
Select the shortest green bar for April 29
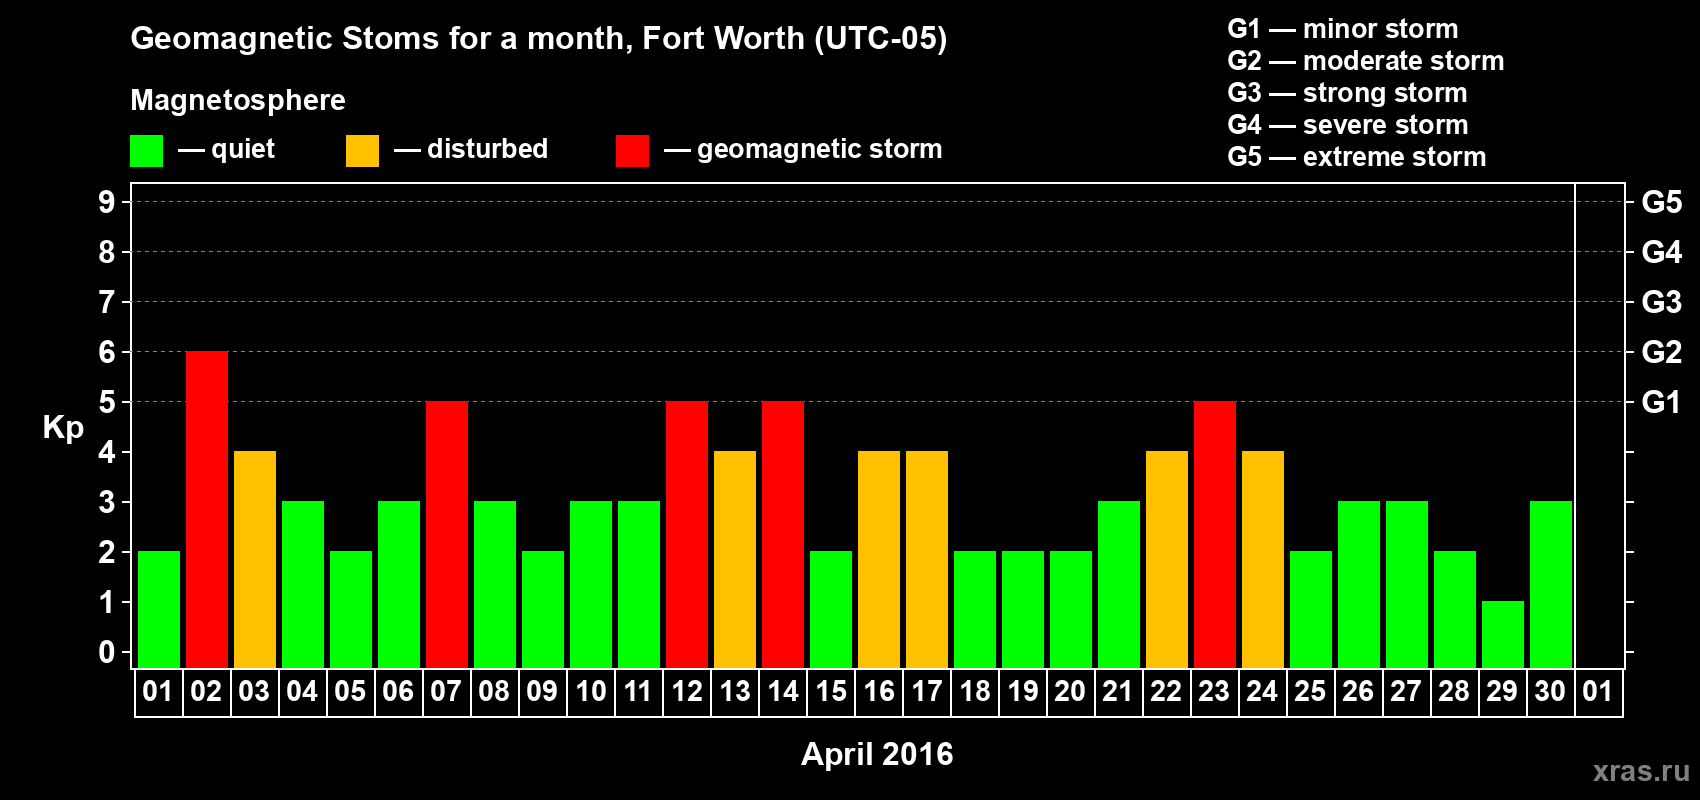coord(1503,635)
